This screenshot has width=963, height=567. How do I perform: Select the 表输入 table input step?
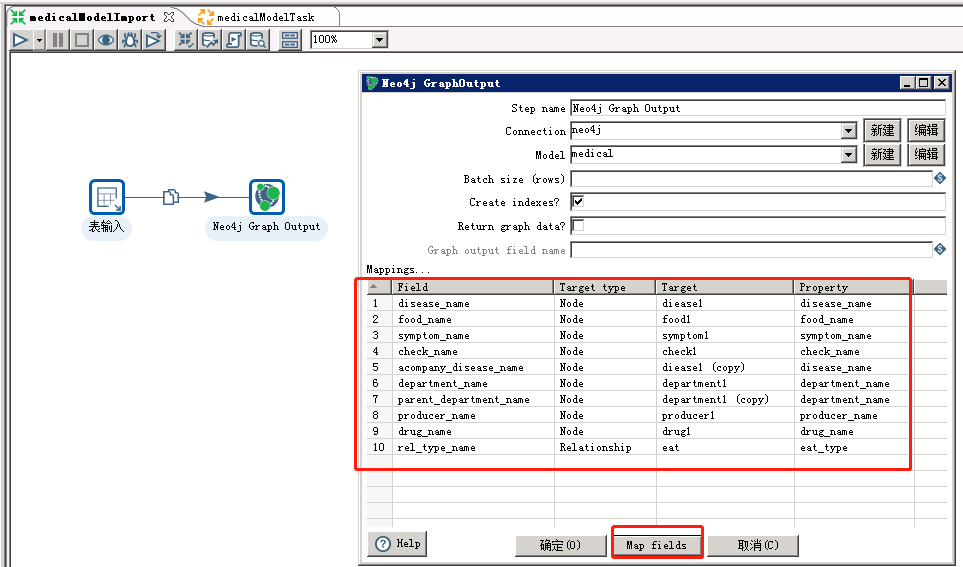(x=107, y=197)
